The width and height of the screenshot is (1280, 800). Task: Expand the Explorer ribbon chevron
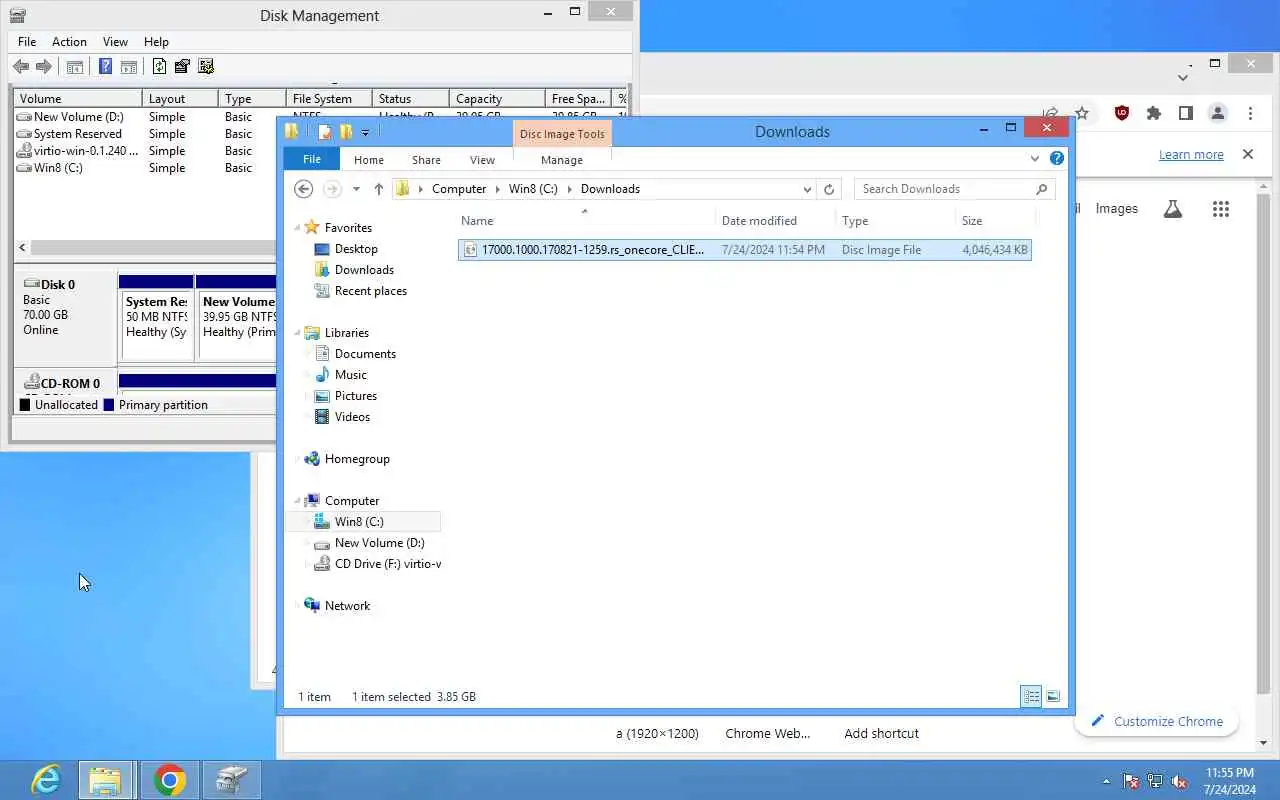(1035, 158)
